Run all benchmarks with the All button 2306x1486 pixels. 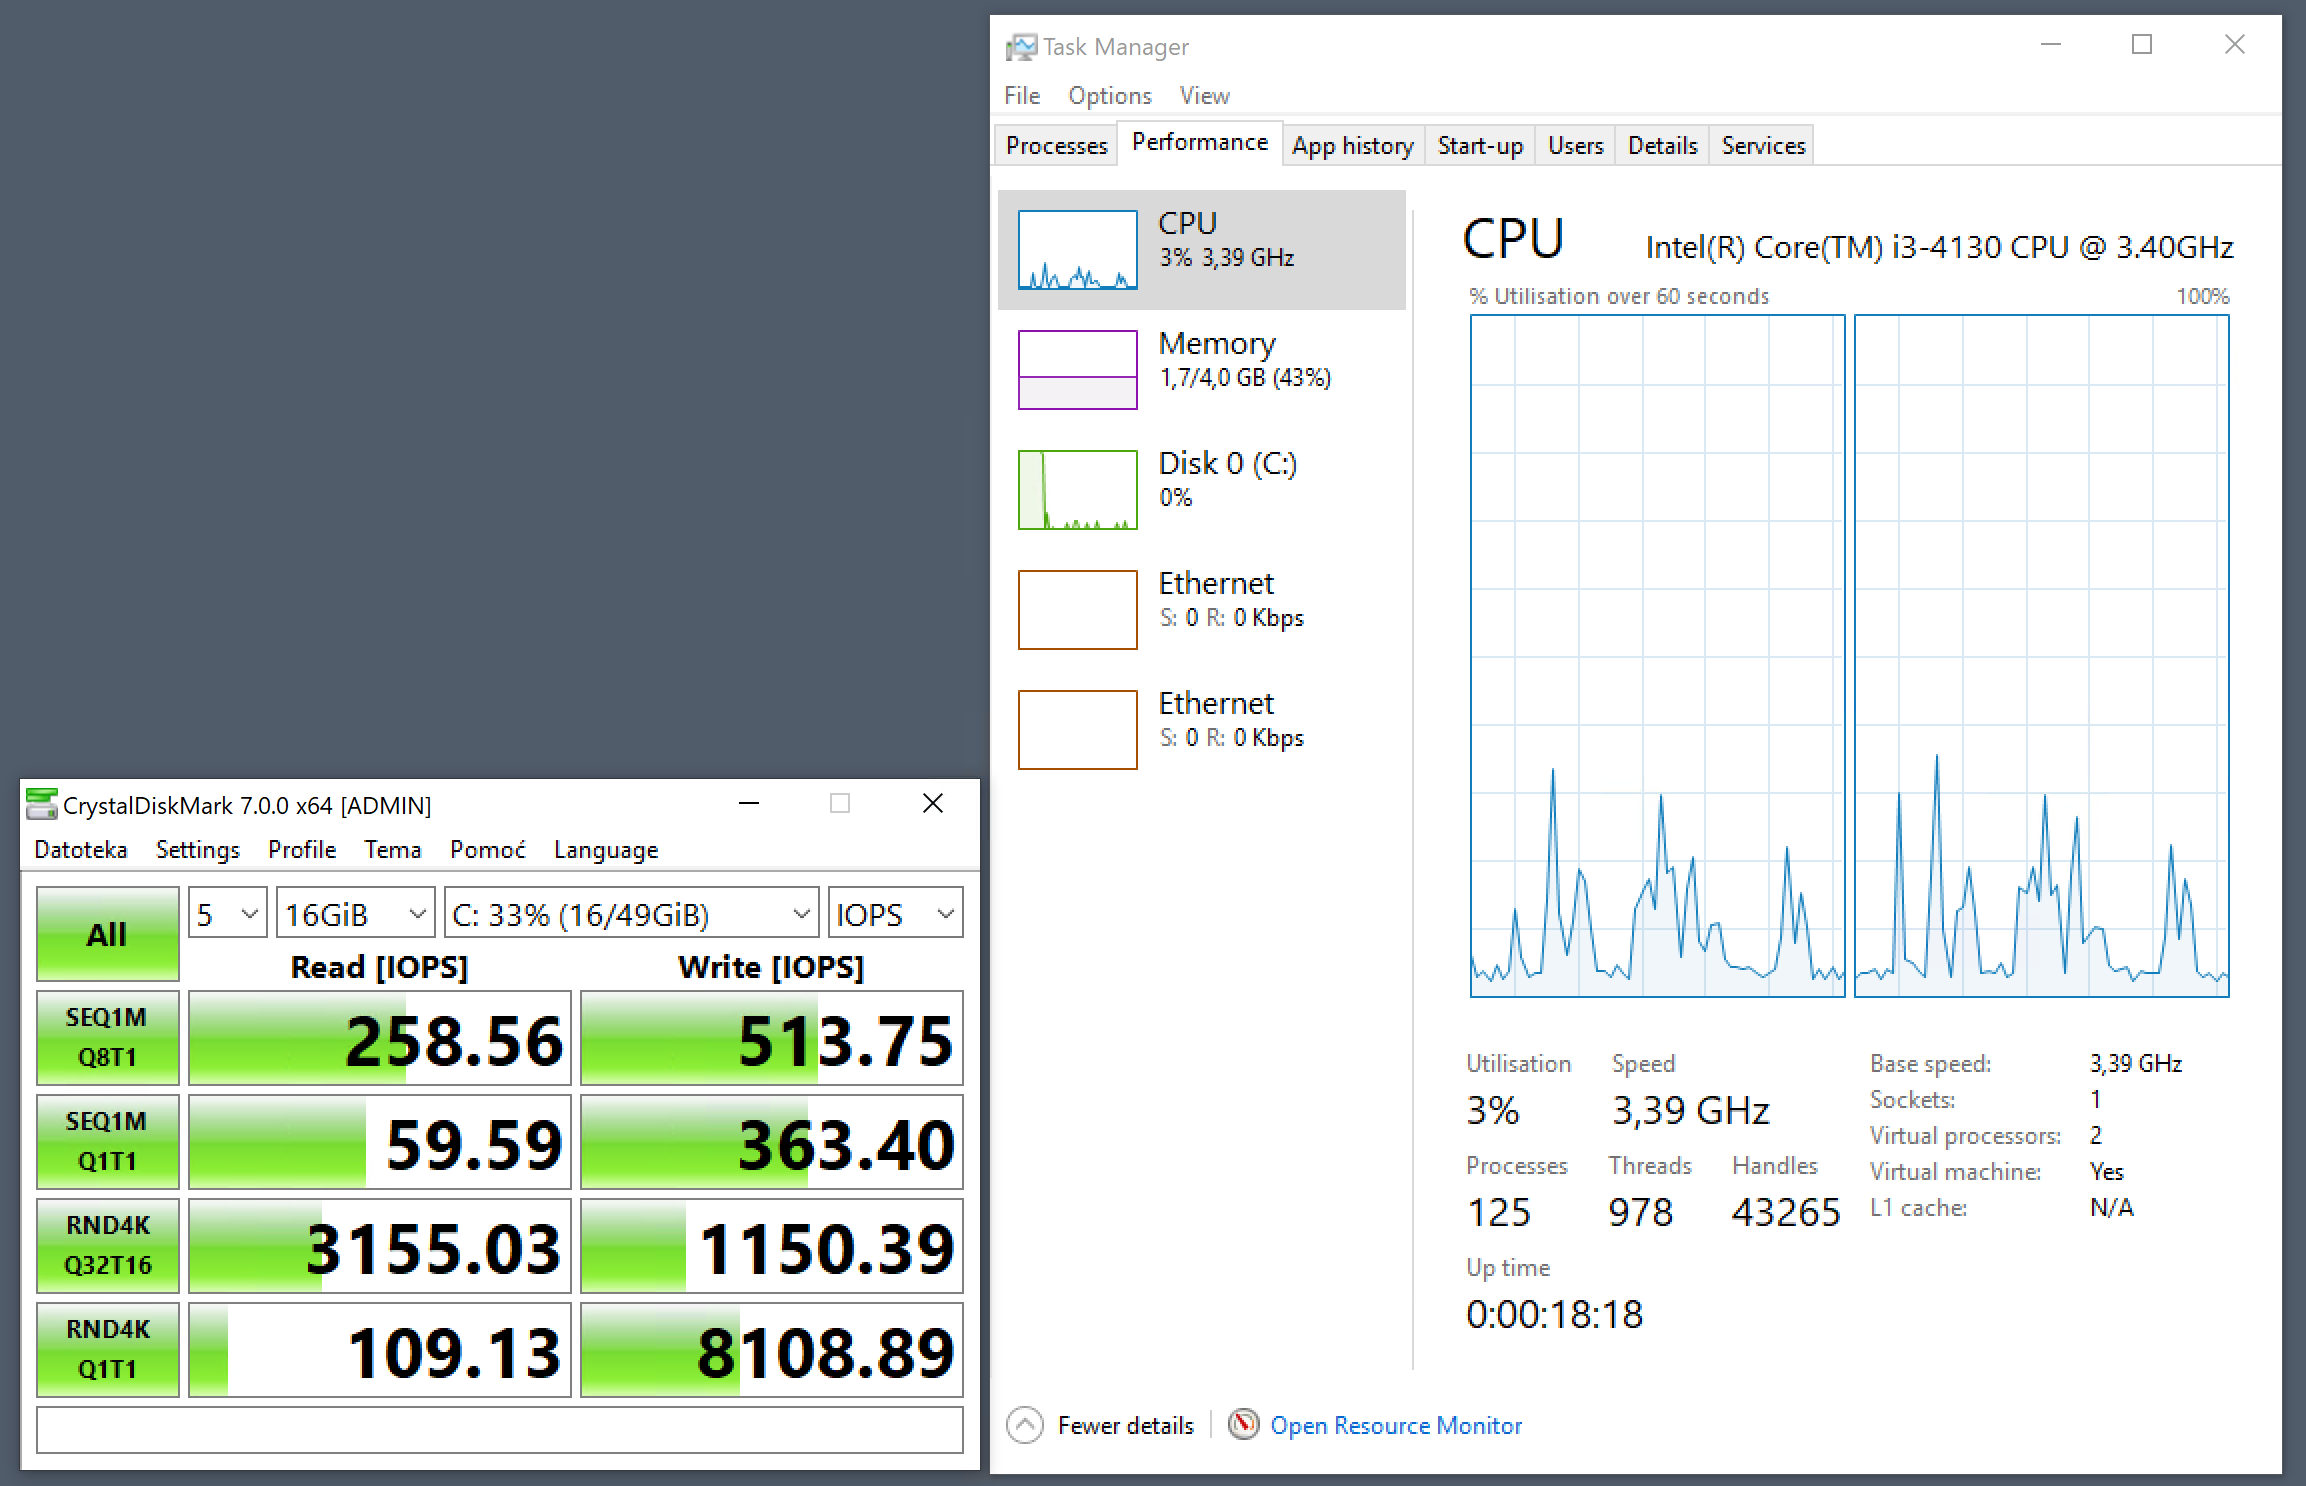point(108,934)
